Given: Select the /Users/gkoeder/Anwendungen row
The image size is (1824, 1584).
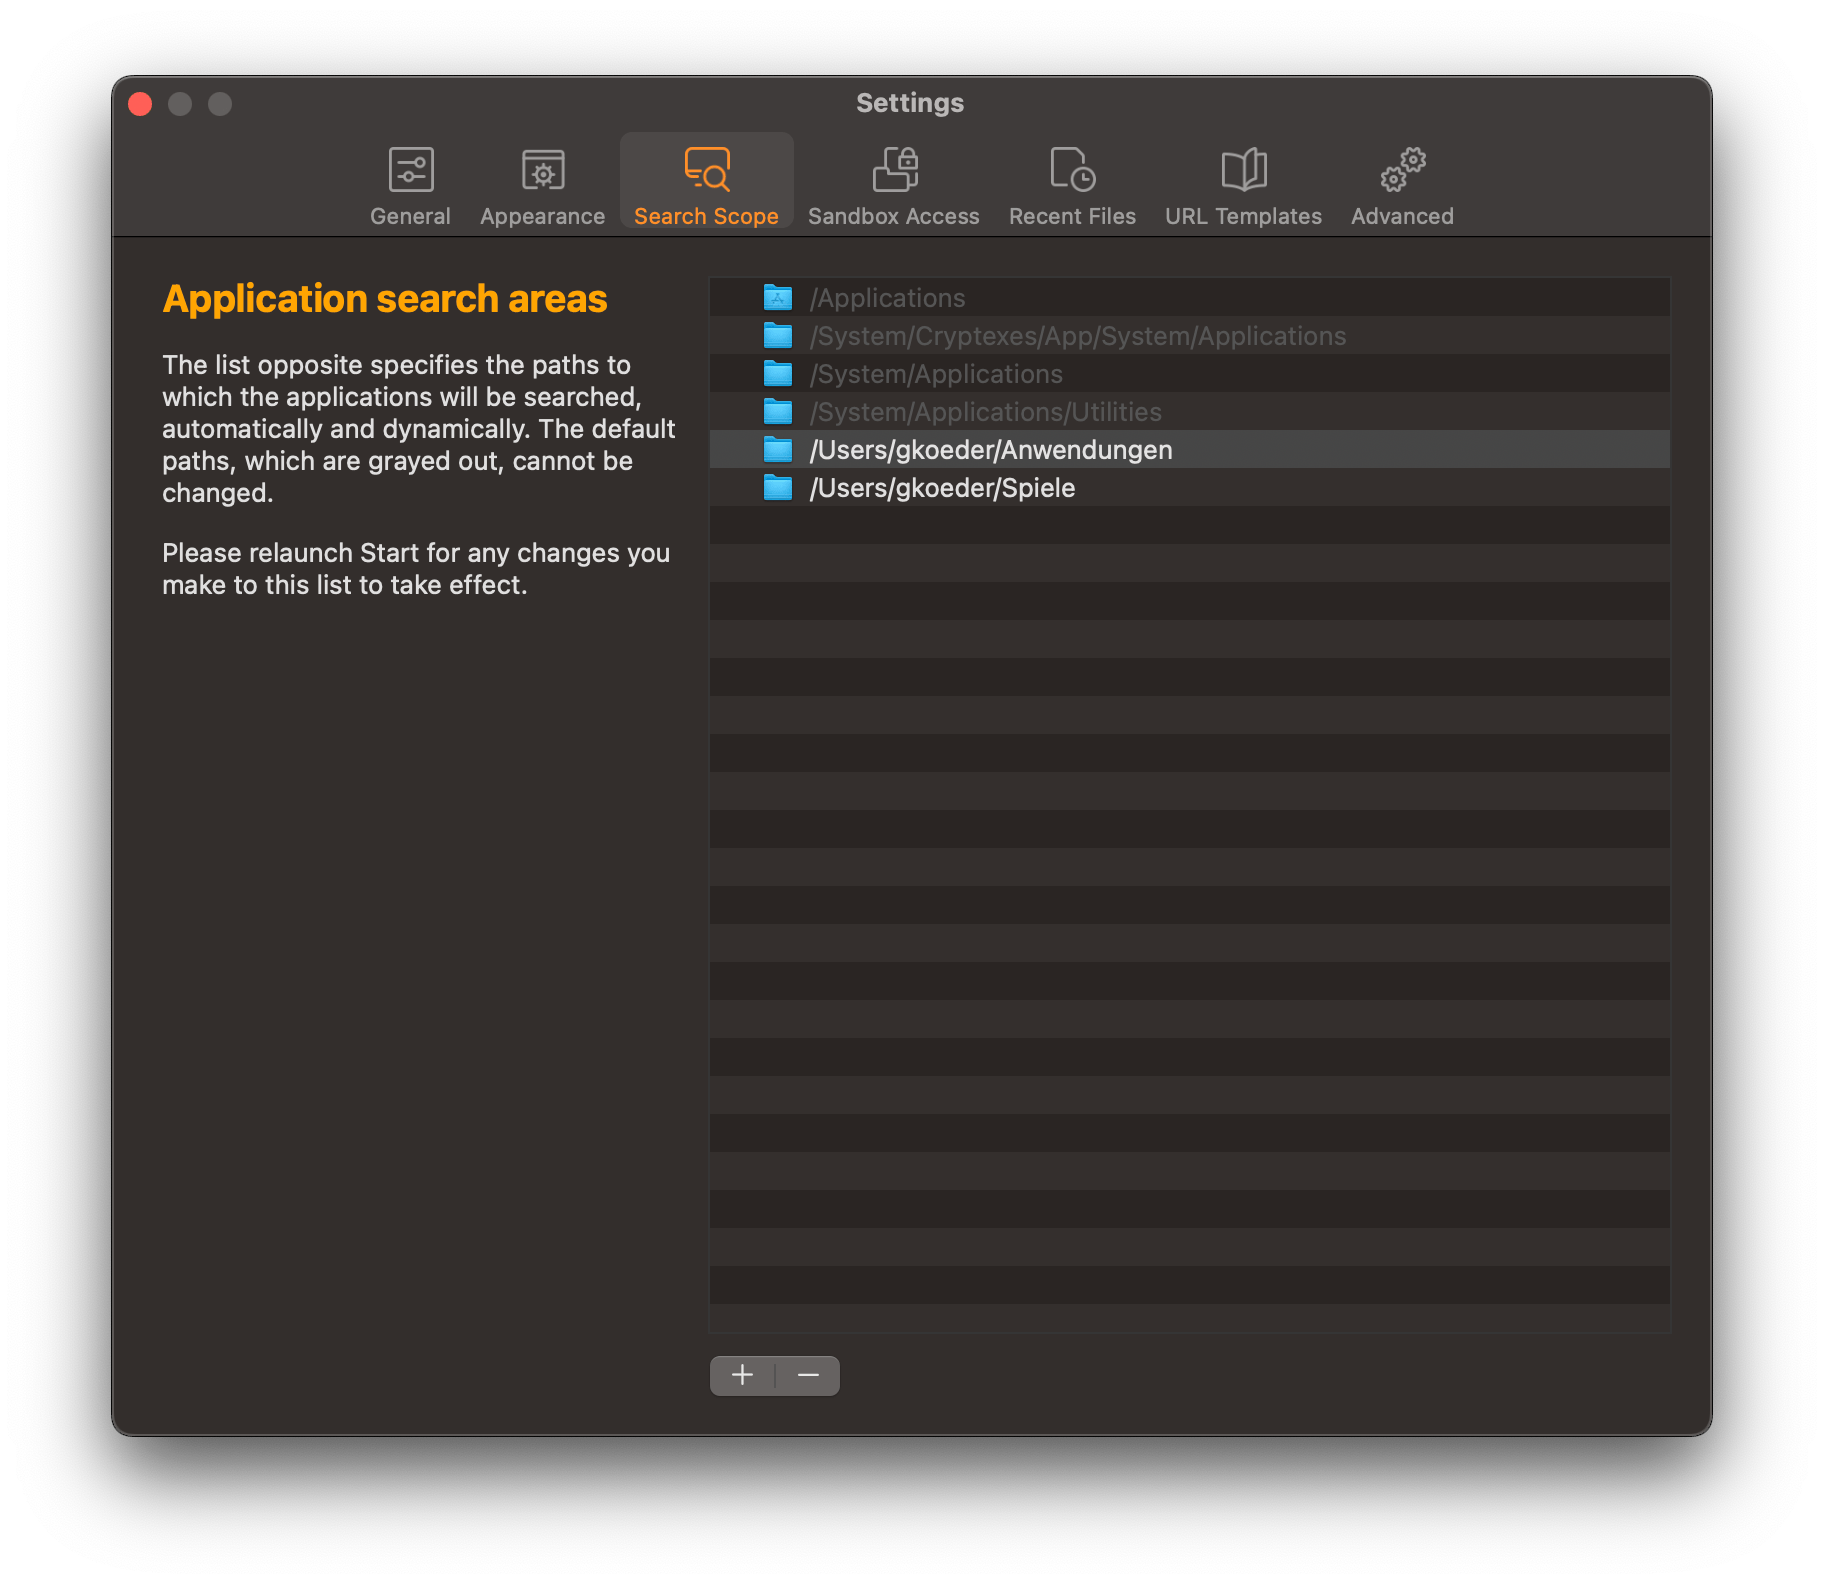Looking at the screenshot, I should [x=1189, y=449].
